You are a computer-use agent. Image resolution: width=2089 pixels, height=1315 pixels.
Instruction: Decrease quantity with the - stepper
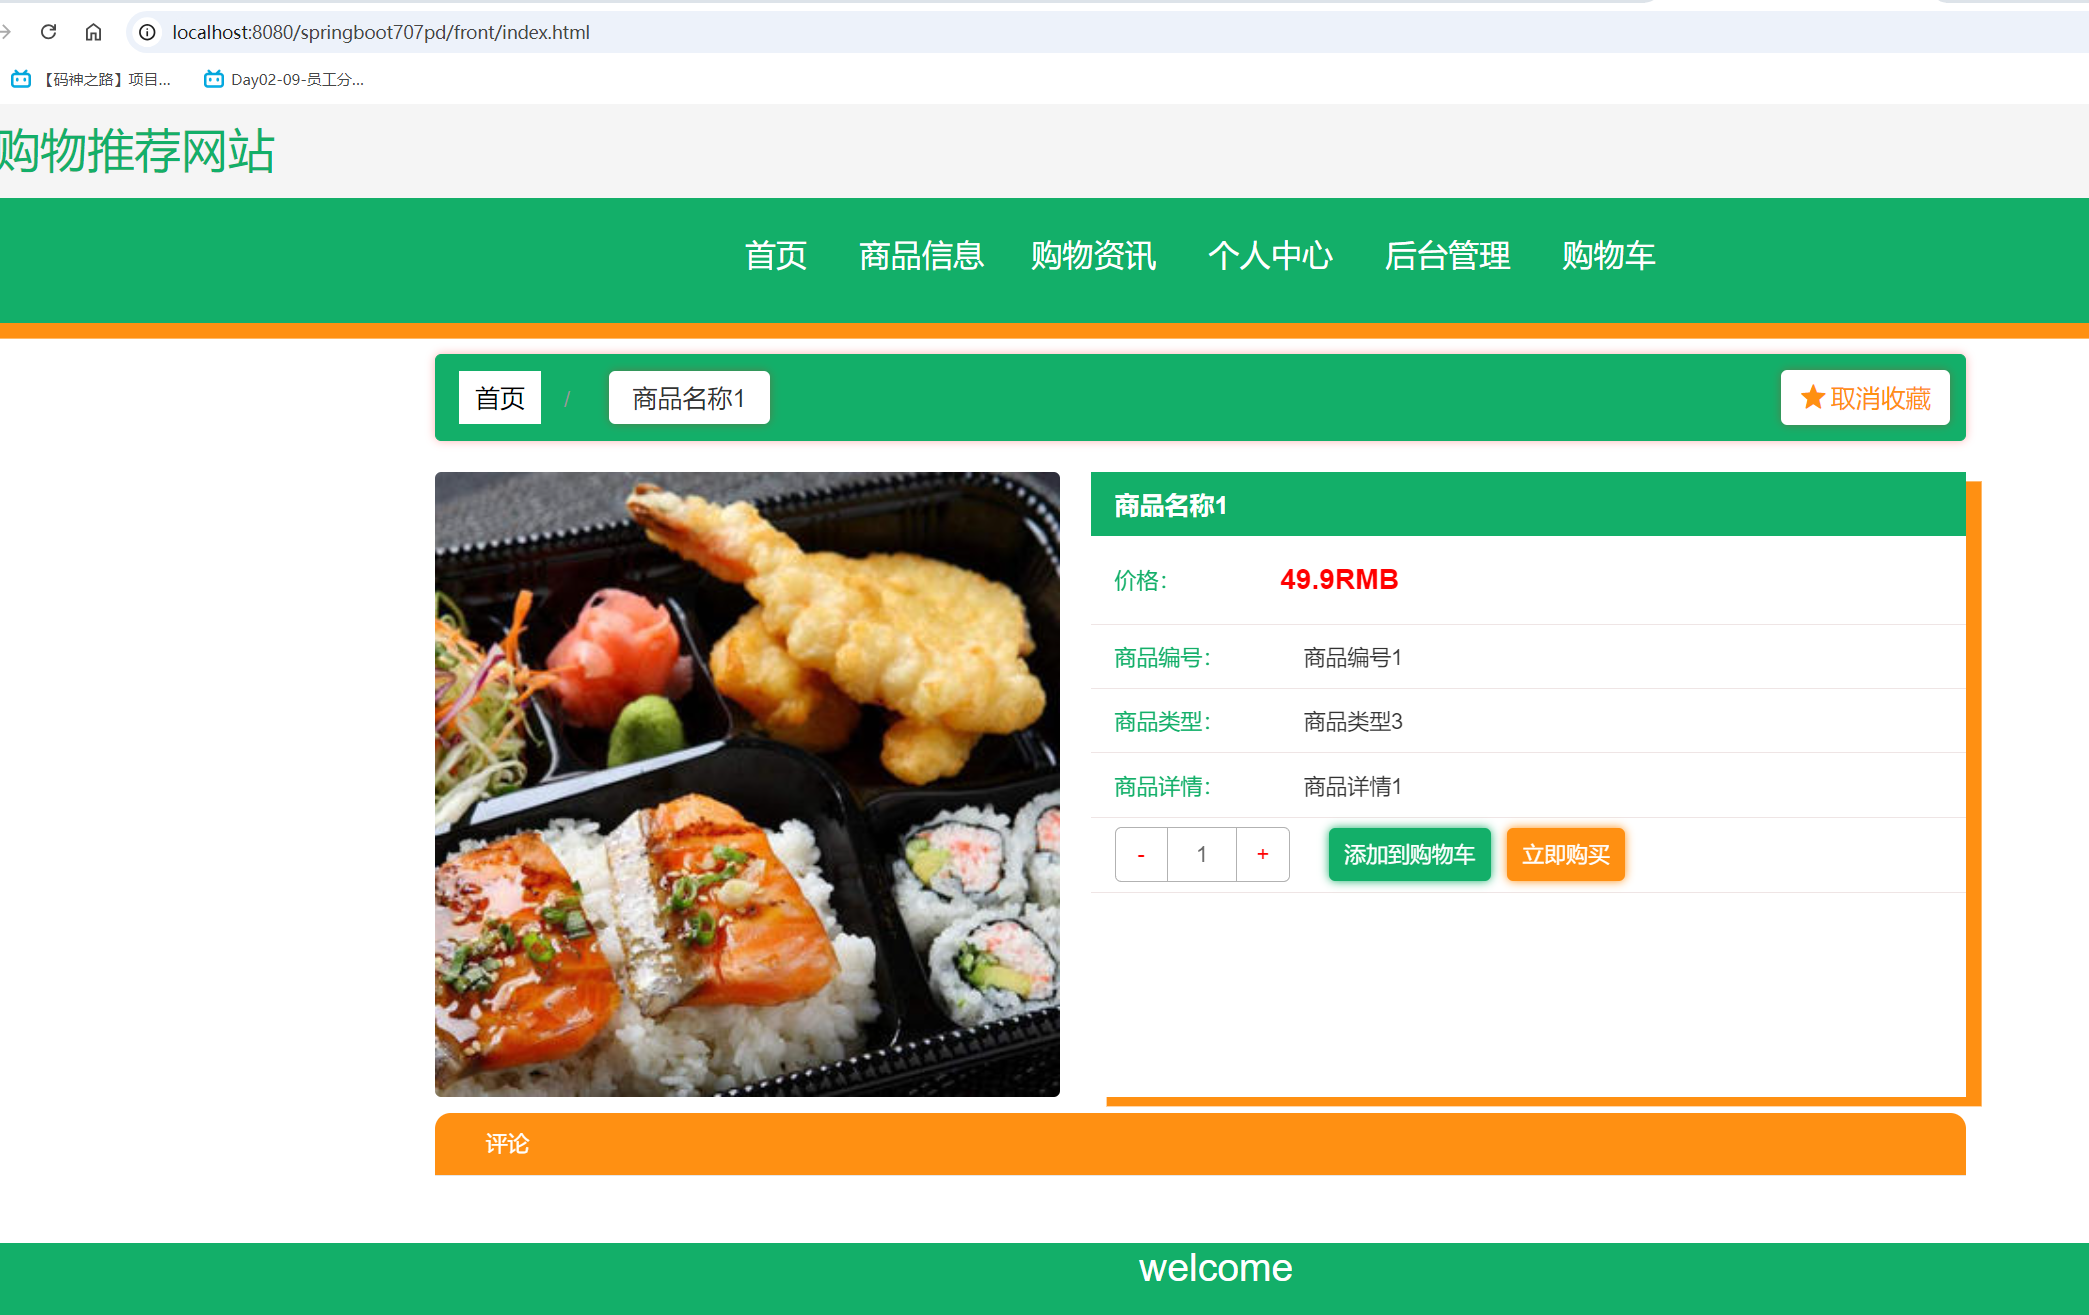(1140, 854)
